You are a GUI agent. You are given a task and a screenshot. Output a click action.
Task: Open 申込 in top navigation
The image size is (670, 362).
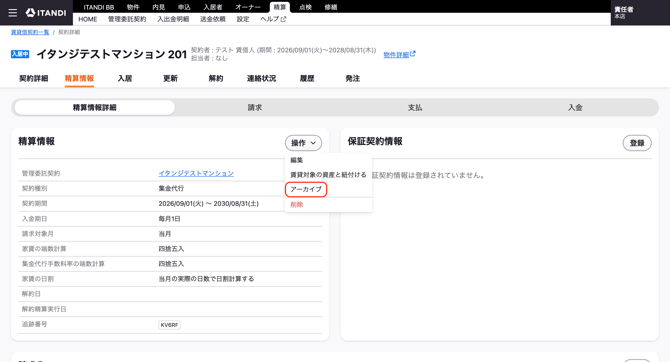[184, 7]
